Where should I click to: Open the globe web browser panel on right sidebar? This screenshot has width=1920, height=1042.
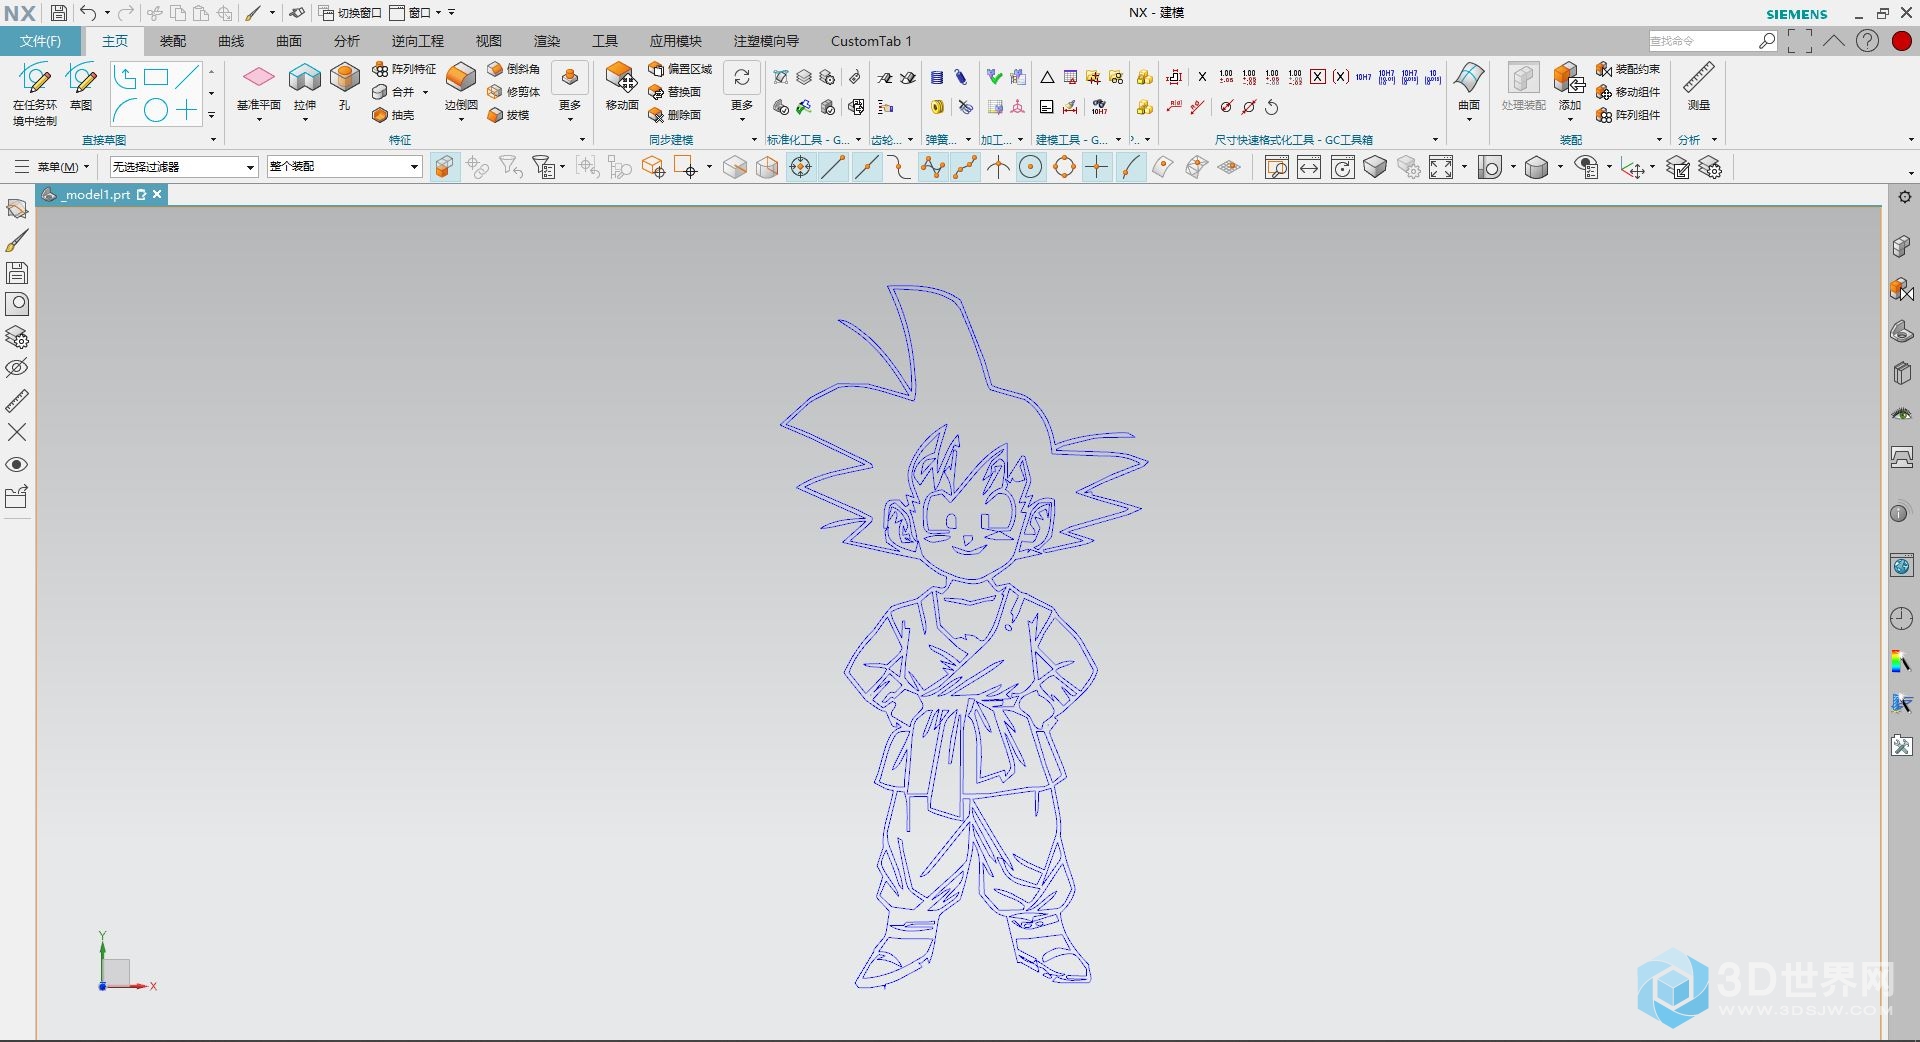click(1902, 566)
